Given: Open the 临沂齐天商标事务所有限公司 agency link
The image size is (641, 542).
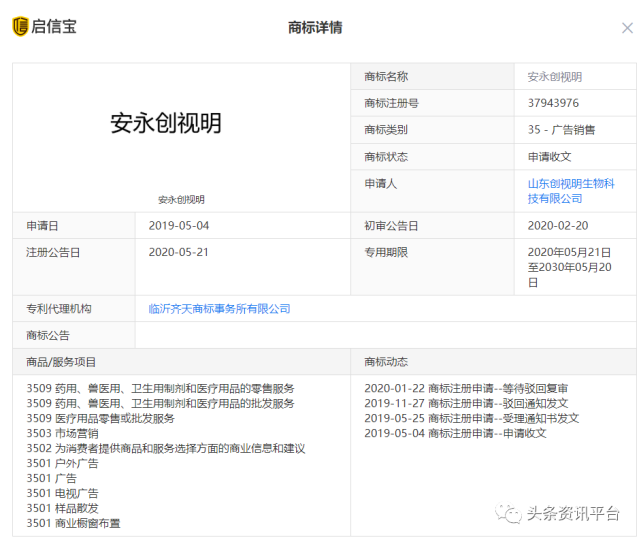Looking at the screenshot, I should pos(219,309).
